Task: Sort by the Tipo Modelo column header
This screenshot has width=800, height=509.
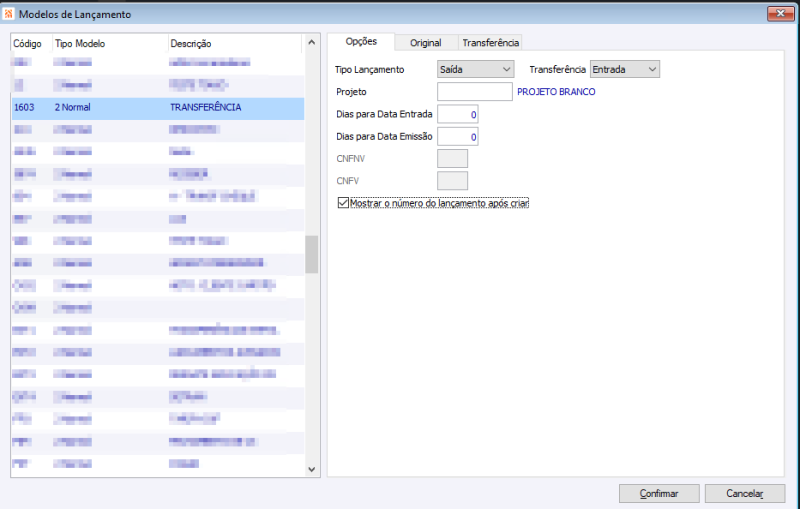Action: [x=110, y=43]
